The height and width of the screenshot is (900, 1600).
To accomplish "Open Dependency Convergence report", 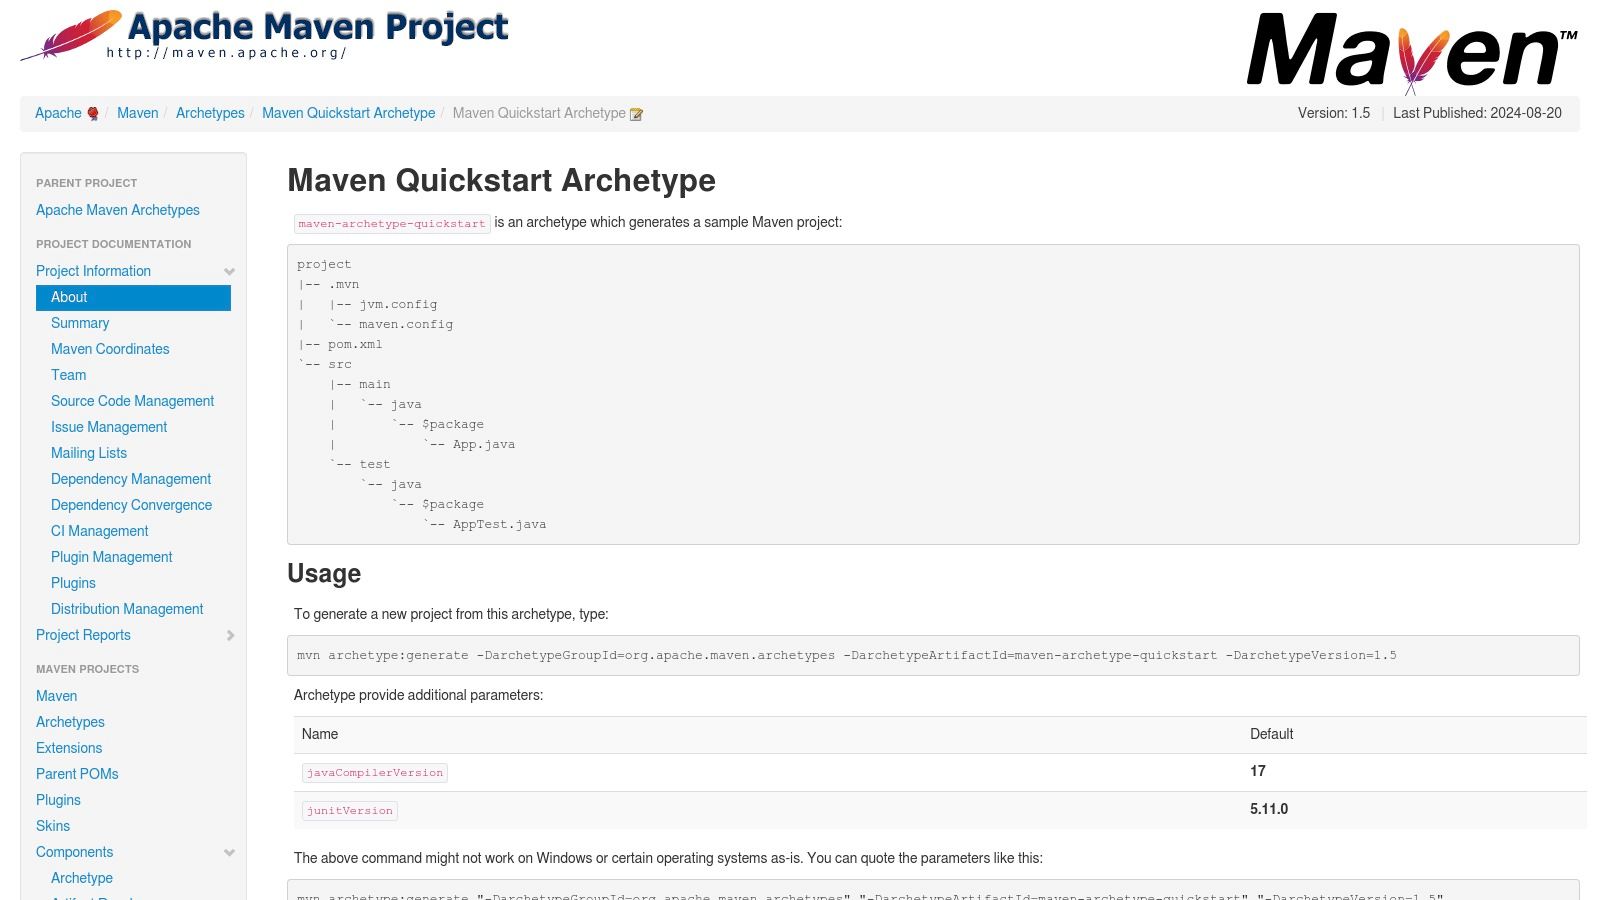I will point(131,505).
